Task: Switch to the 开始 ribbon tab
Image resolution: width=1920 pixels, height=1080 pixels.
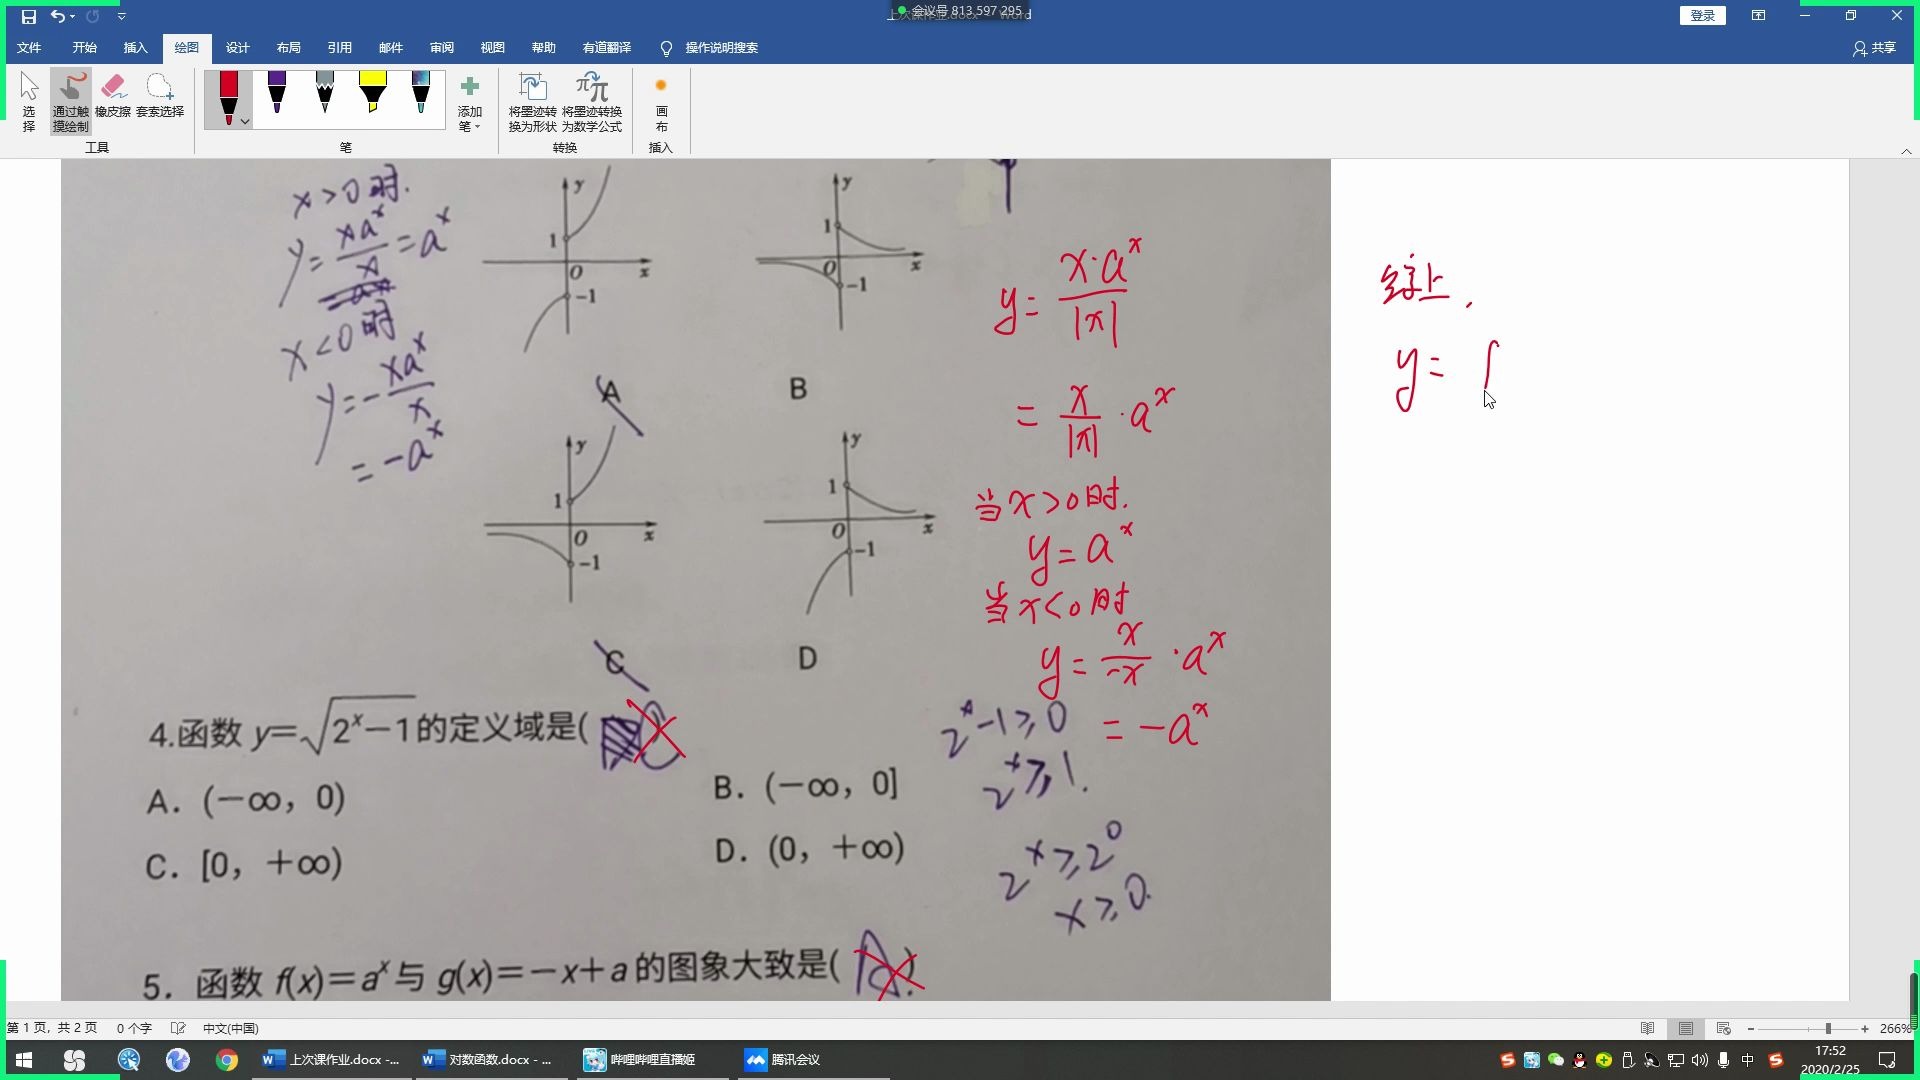Action: pyautogui.click(x=84, y=47)
